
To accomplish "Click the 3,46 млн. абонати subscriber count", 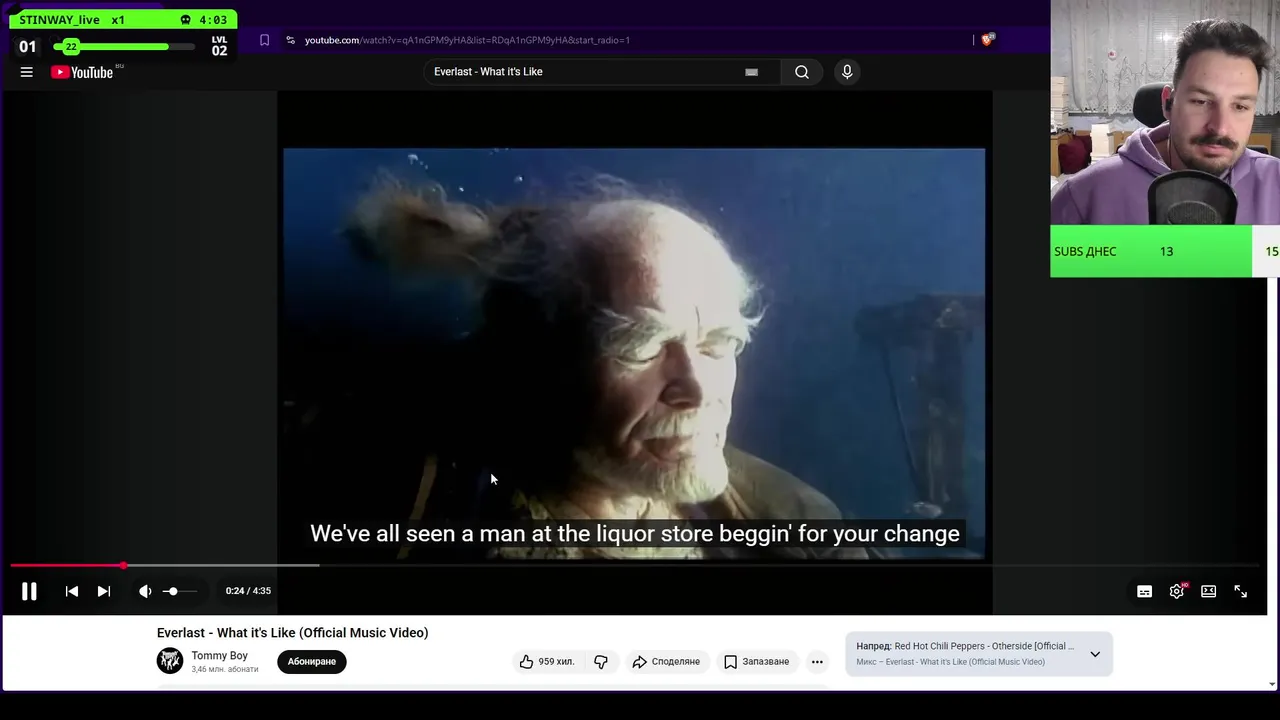I will click(225, 669).
